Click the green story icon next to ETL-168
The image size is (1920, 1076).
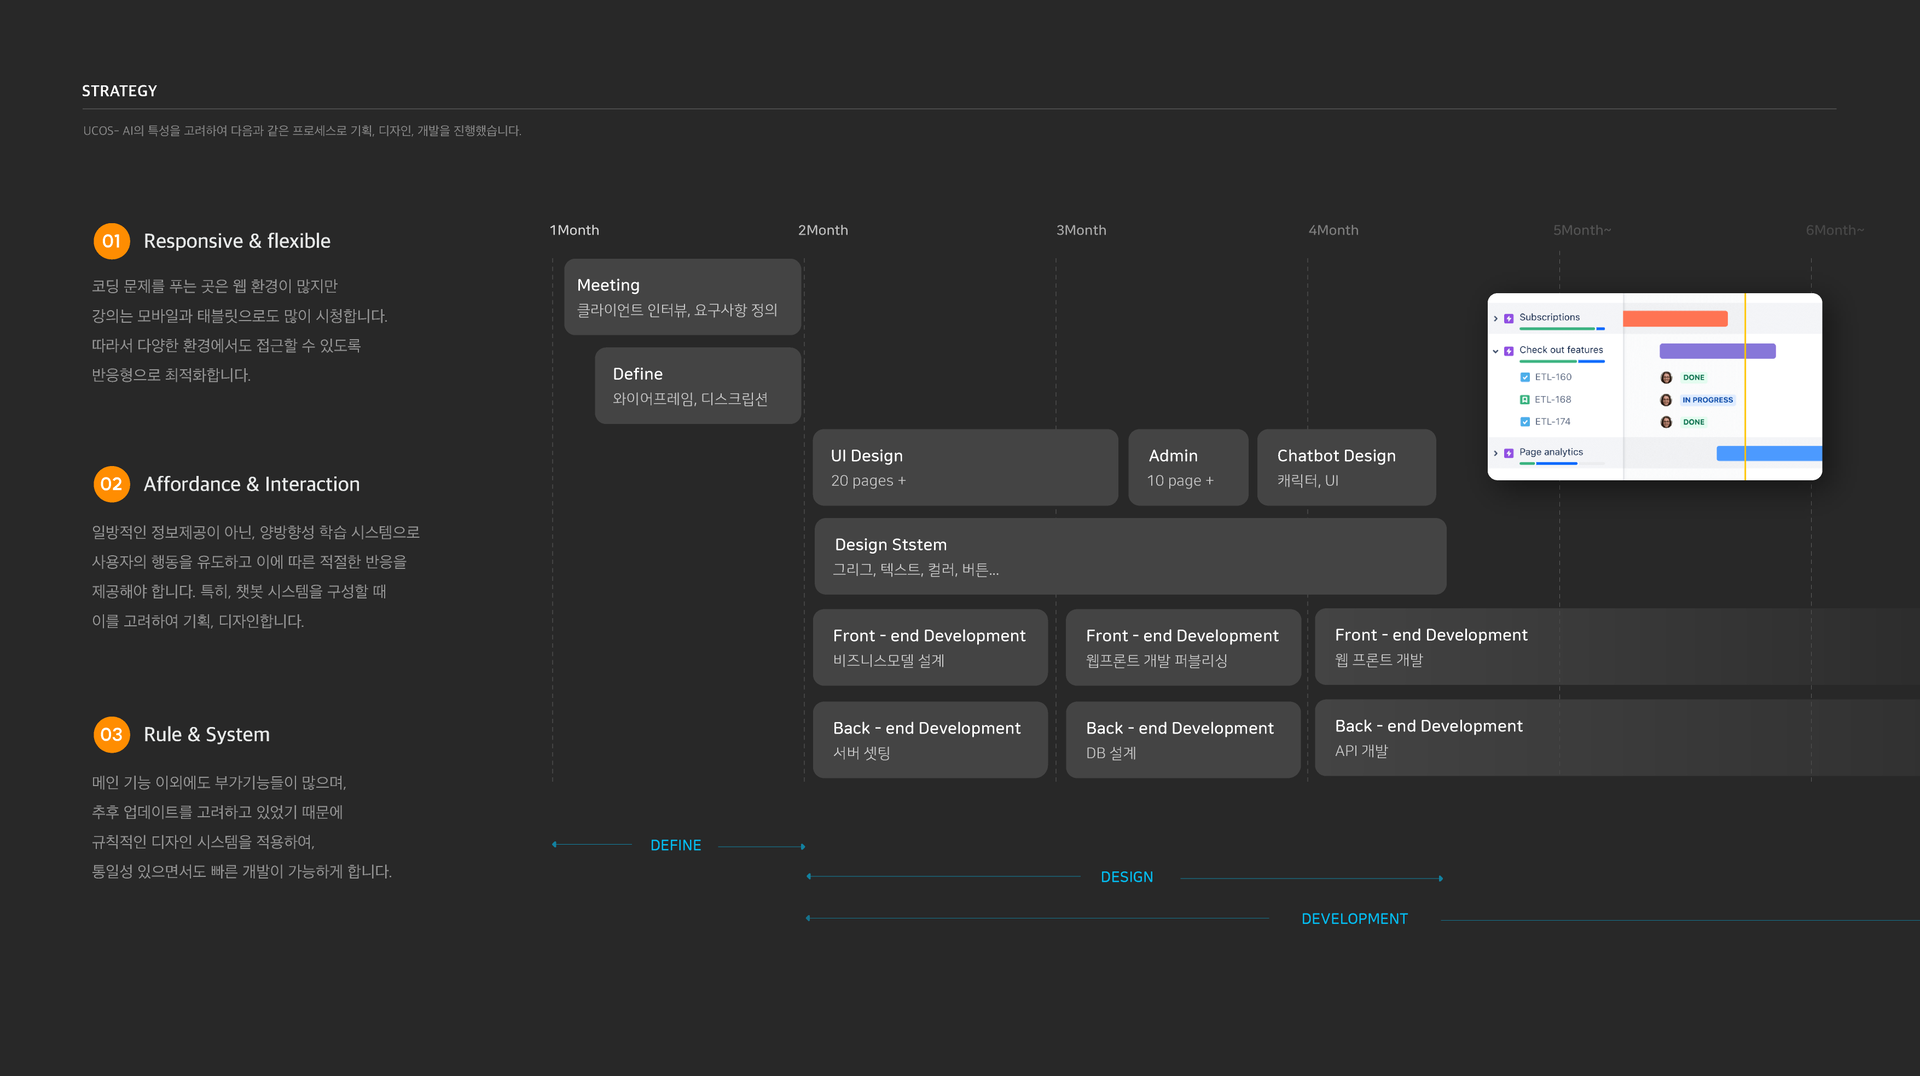1525,399
